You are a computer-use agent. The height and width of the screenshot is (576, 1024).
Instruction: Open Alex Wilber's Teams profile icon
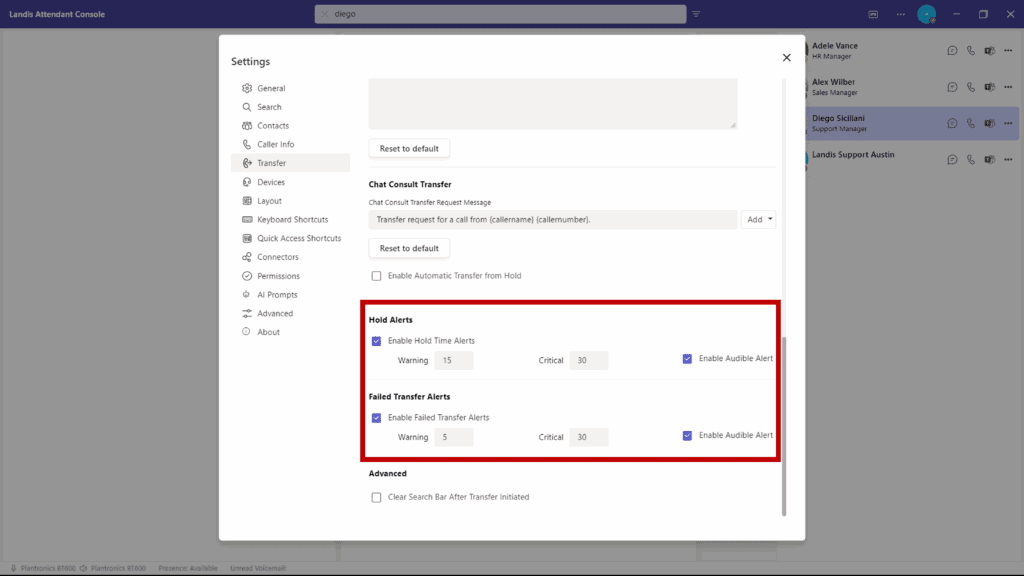(988, 87)
